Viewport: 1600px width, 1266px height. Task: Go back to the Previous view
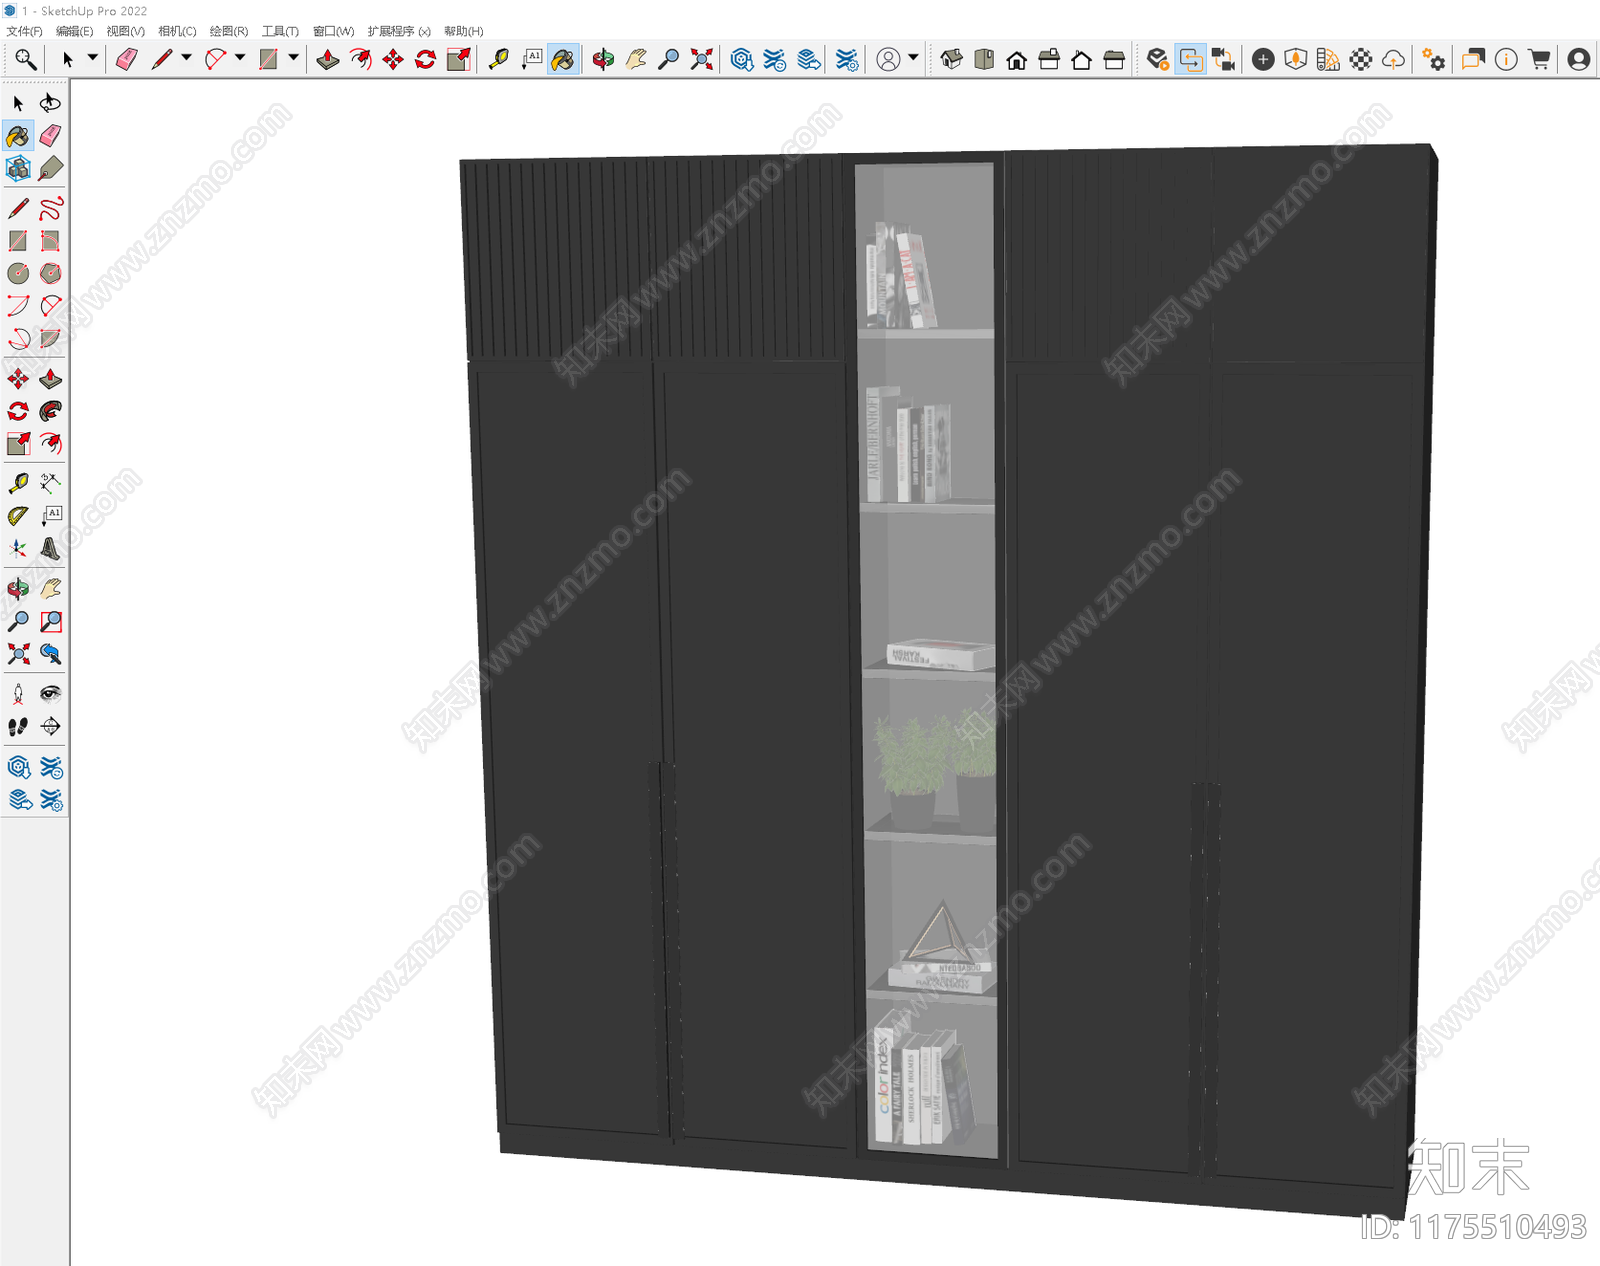click(50, 654)
